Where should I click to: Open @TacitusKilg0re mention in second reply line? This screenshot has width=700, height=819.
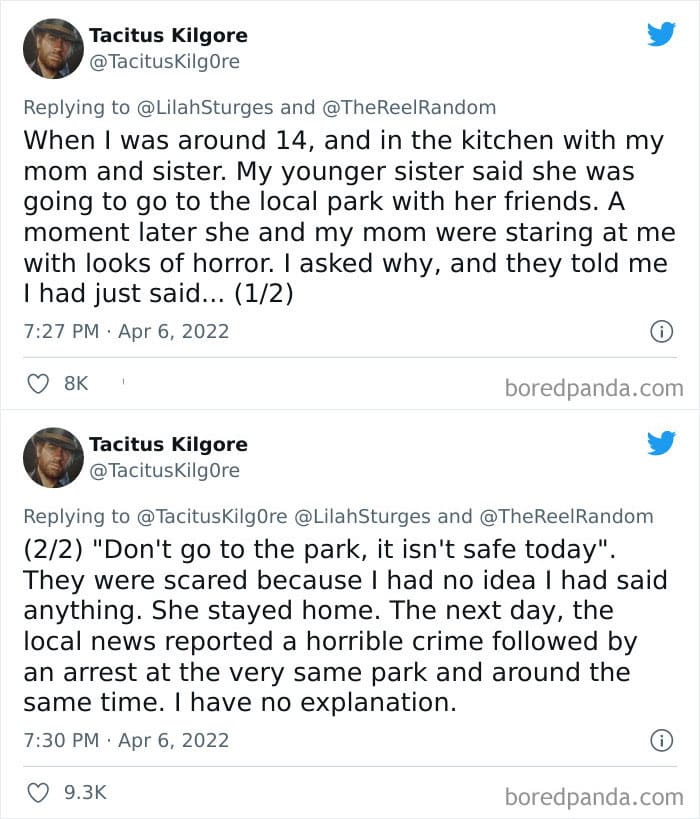click(212, 517)
